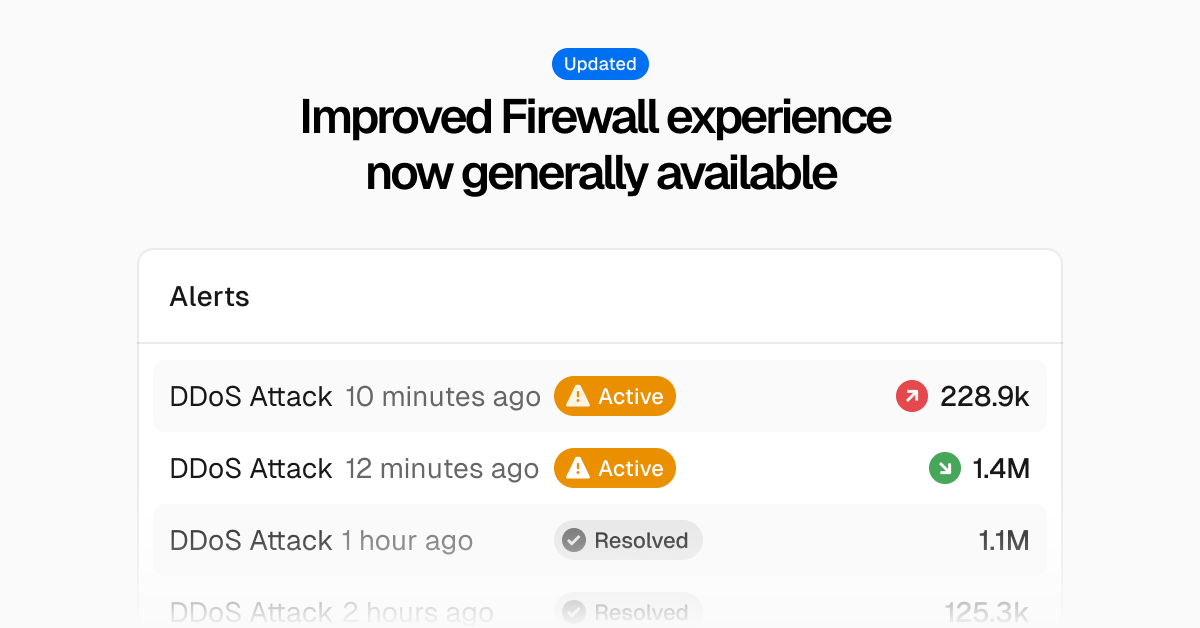Screen dimensions: 1200x628
Task: Click the warning triangle on the first Active badge
Action: (578, 396)
